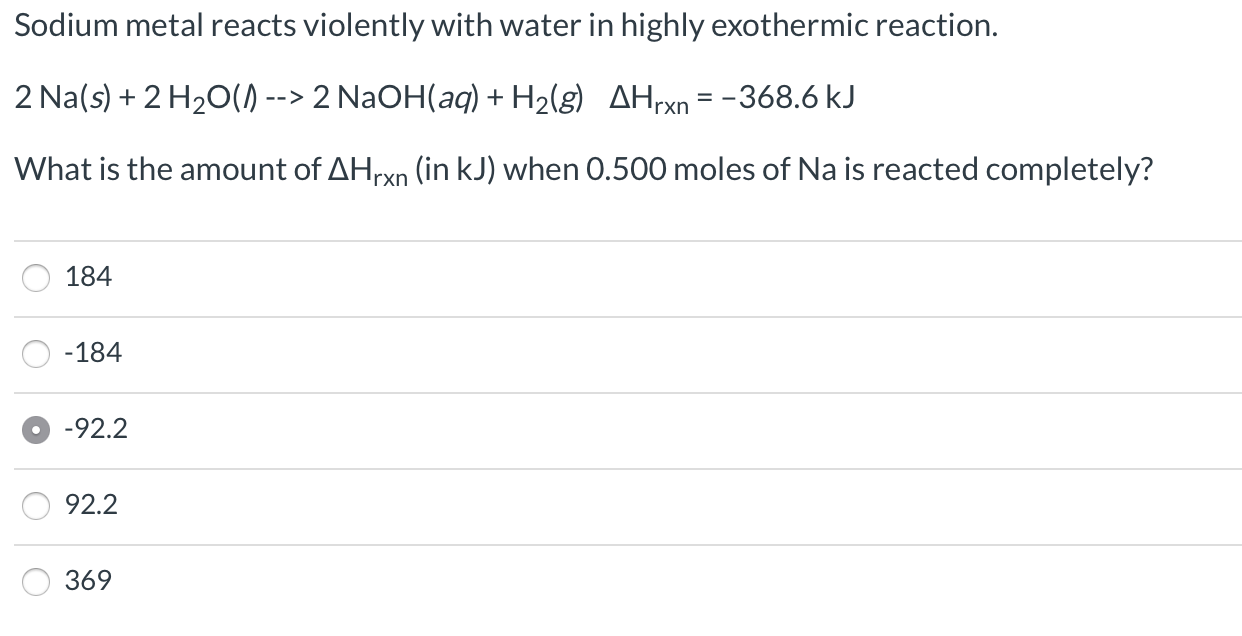The width and height of the screenshot is (1242, 636).
Task: Click the divider line above answer 184
Action: tap(620, 240)
